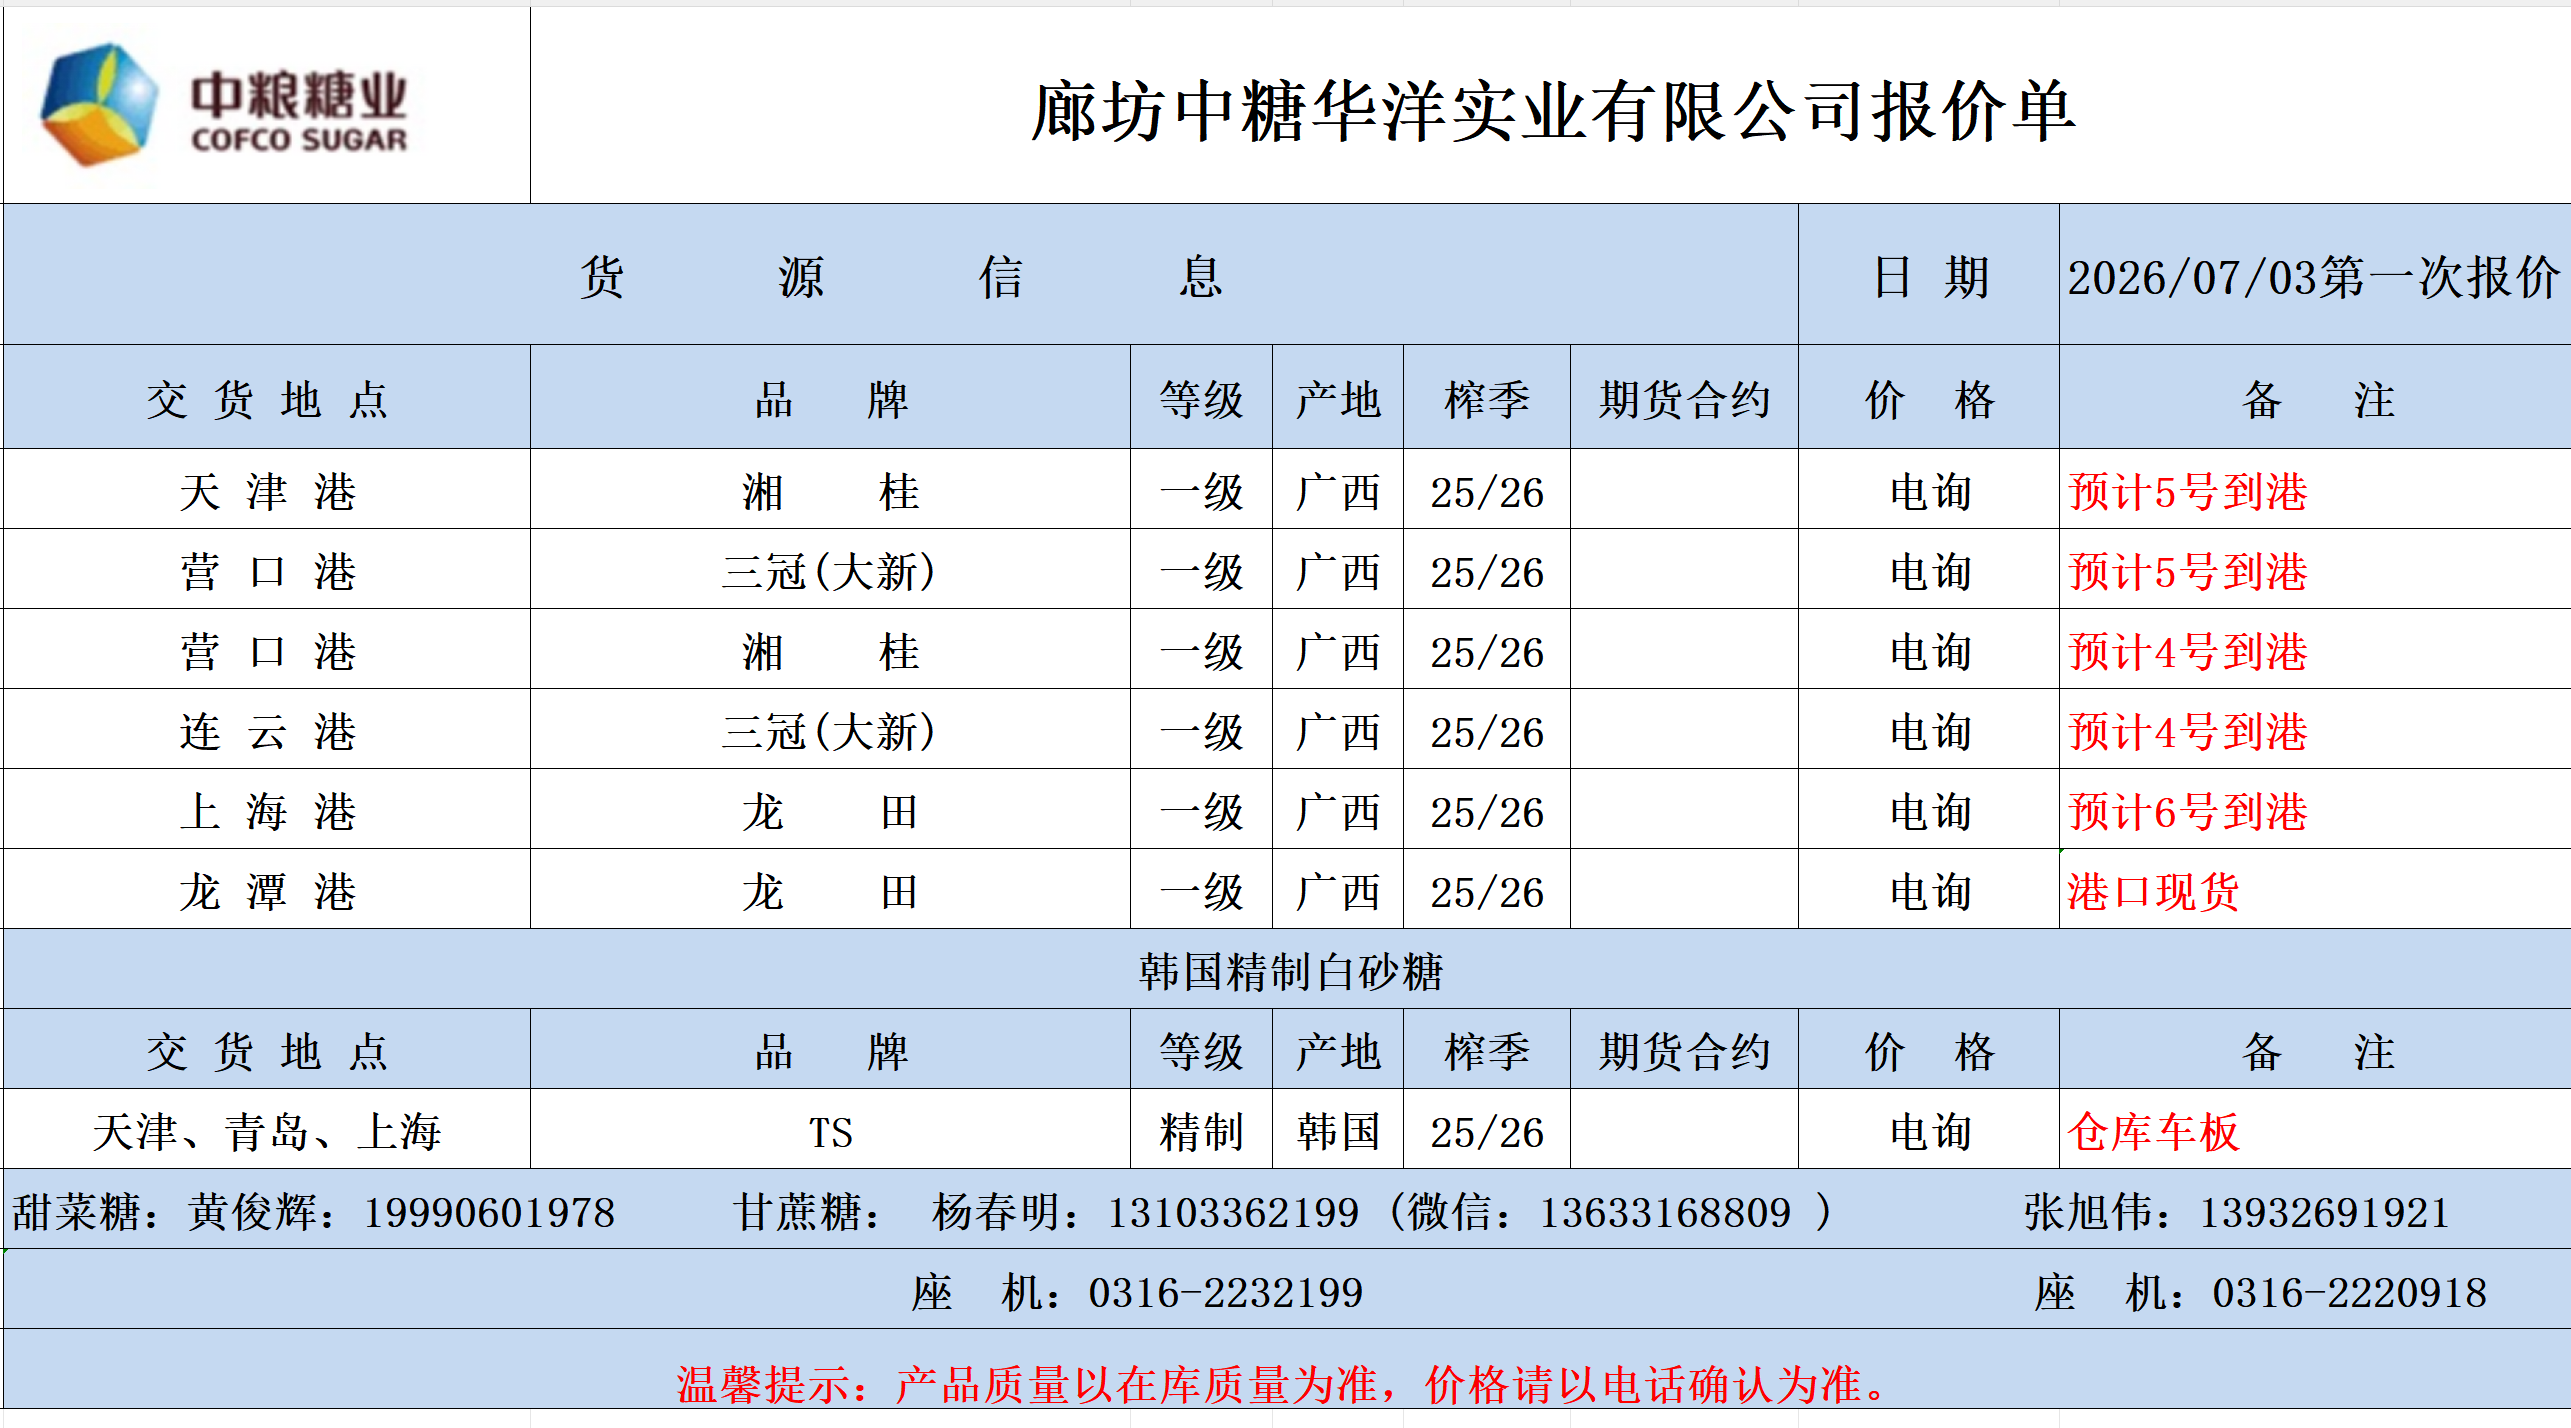Click the 品牌 header above 湘桂
This screenshot has height=1428, width=2571.
coord(830,399)
